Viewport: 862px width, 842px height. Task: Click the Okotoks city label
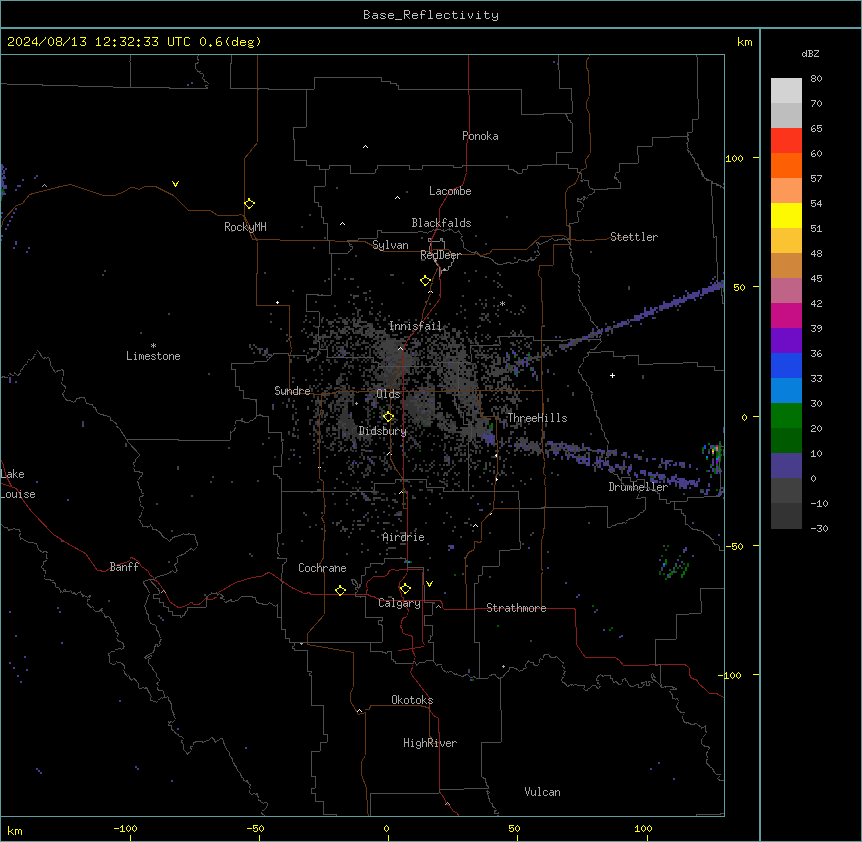click(x=412, y=700)
